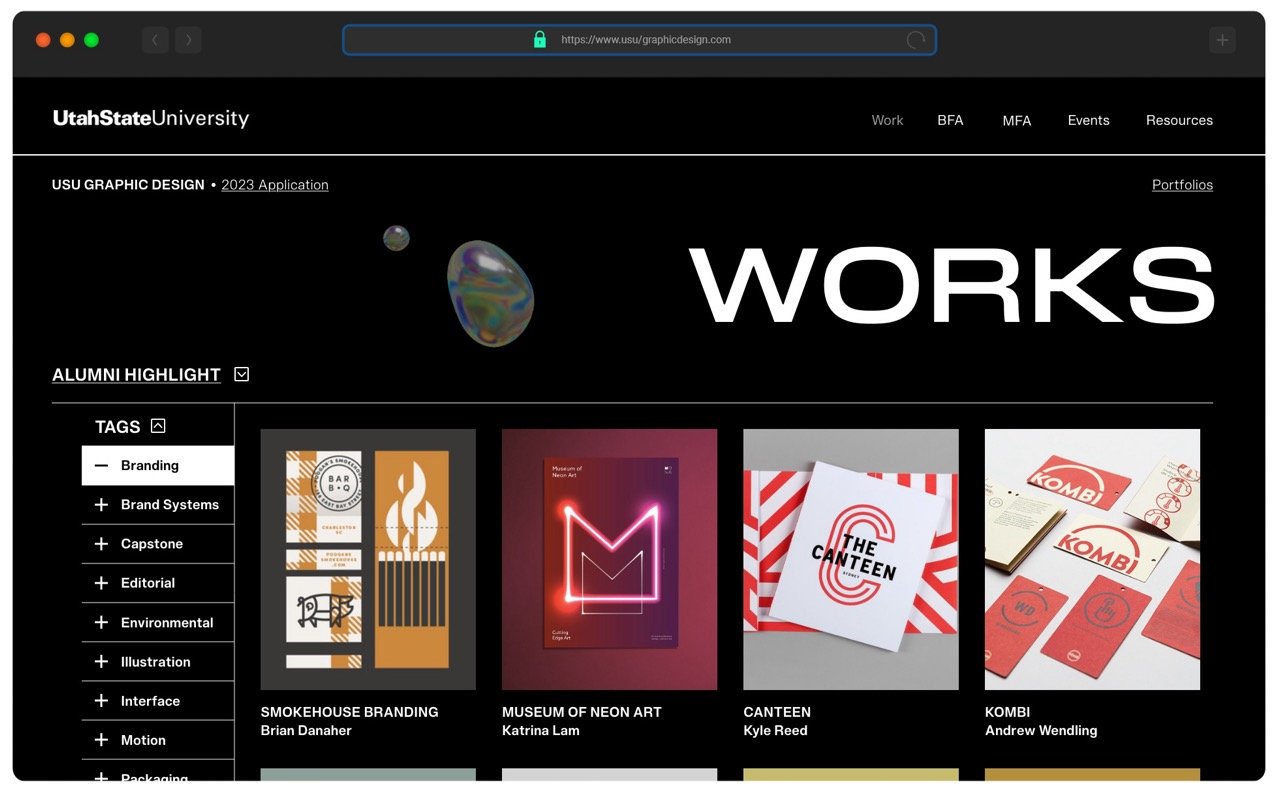Open the Events nav item

point(1088,120)
